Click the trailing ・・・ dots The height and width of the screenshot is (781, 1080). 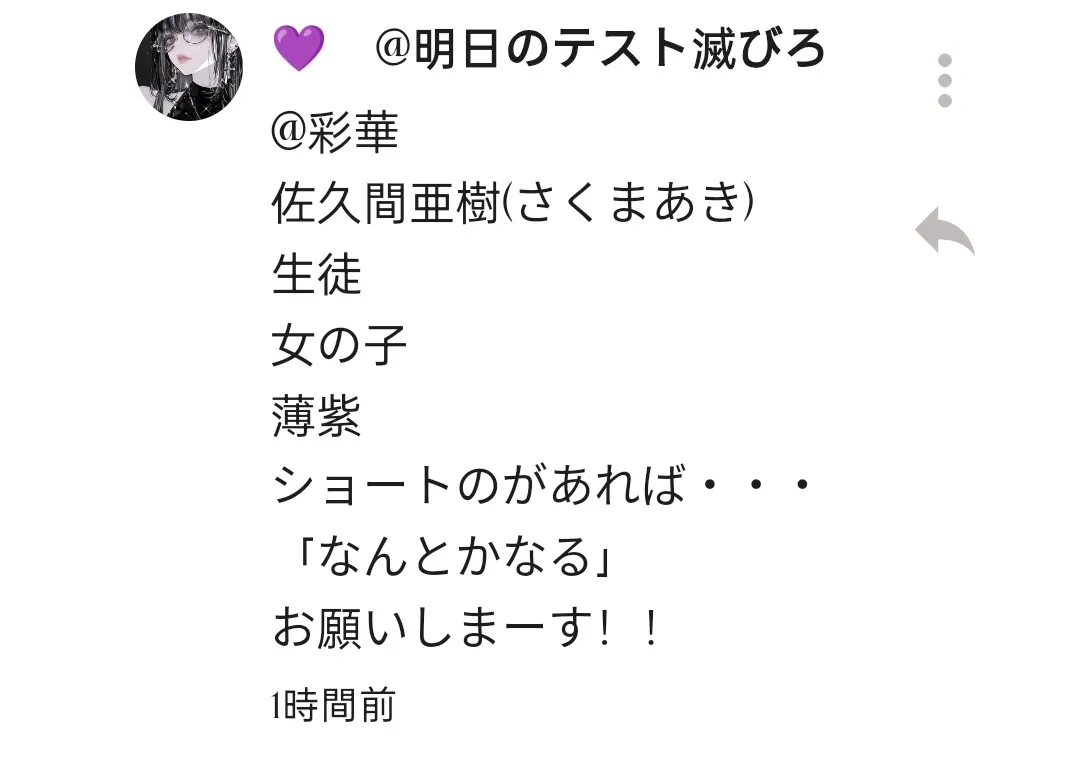click(x=755, y=485)
